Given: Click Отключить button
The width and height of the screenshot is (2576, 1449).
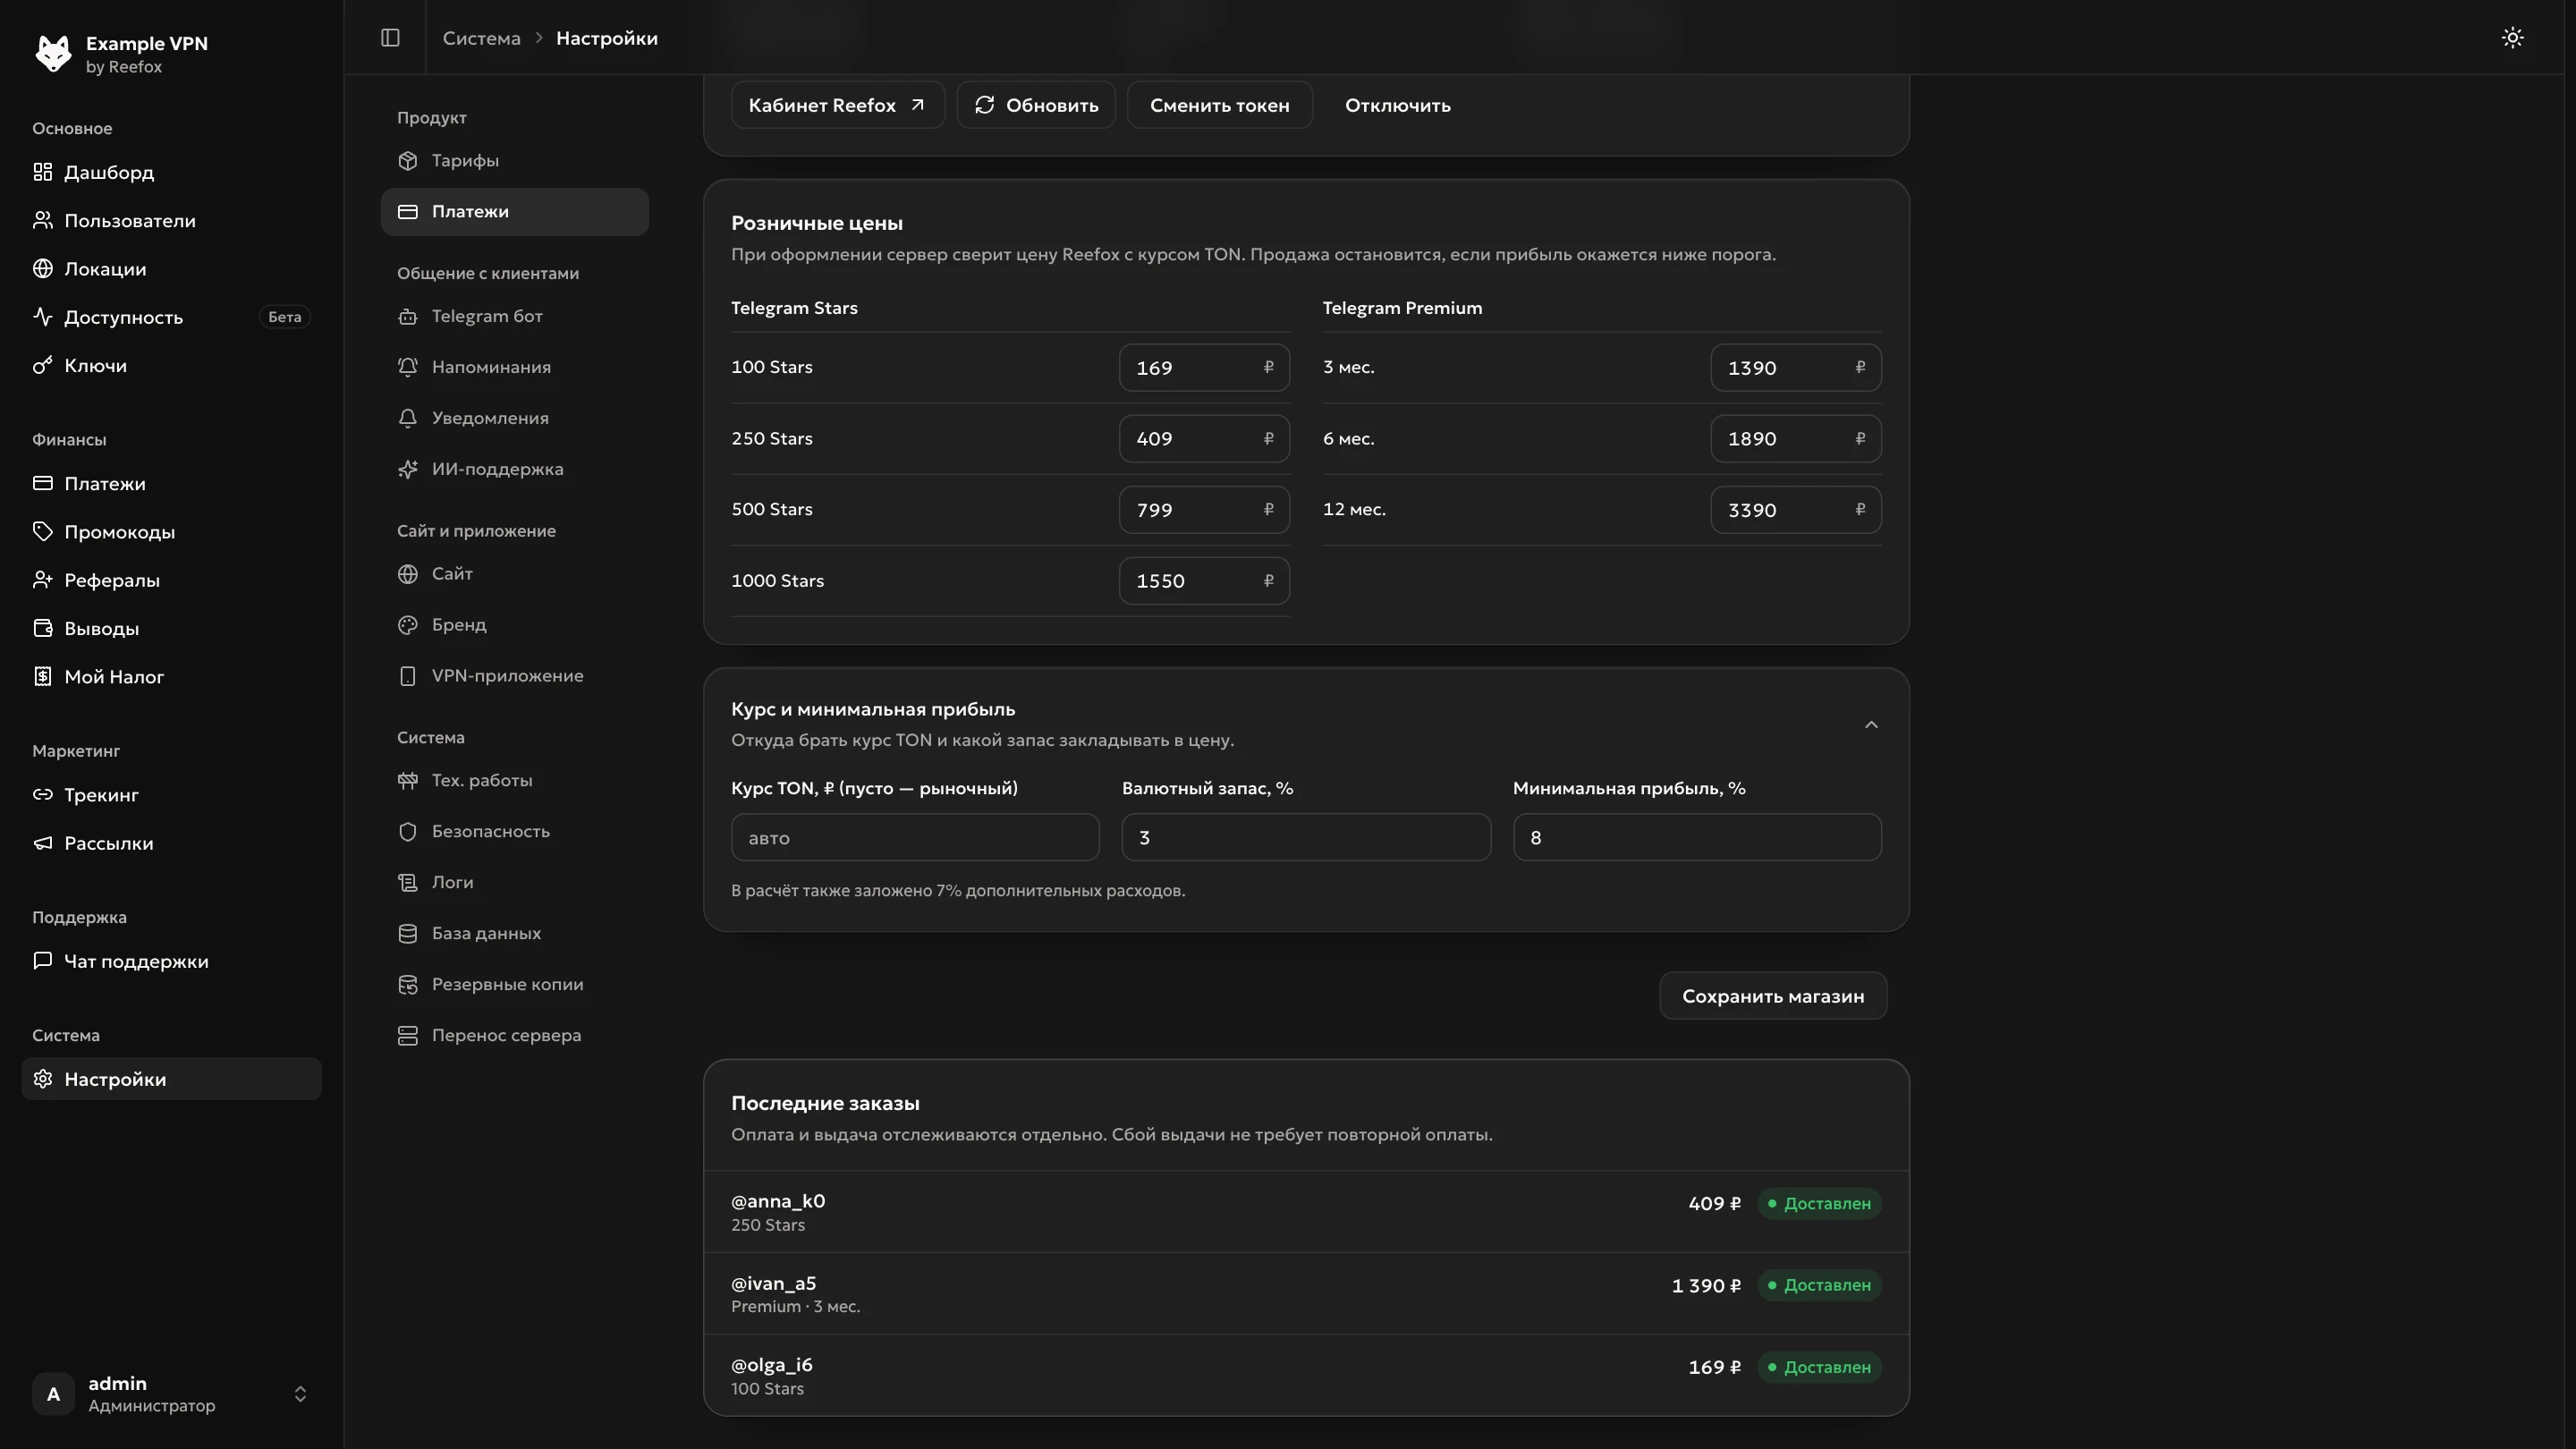Looking at the screenshot, I should [x=1397, y=105].
